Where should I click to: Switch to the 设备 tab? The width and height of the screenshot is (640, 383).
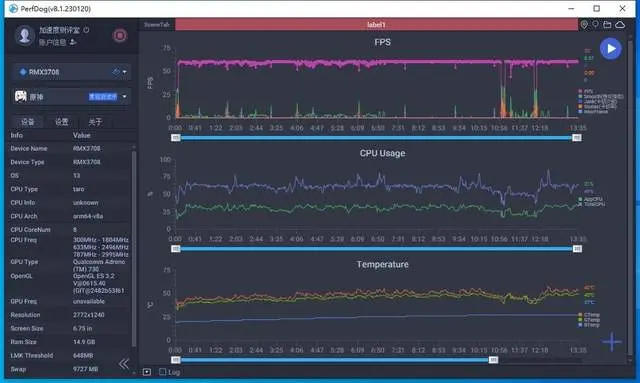coord(28,122)
